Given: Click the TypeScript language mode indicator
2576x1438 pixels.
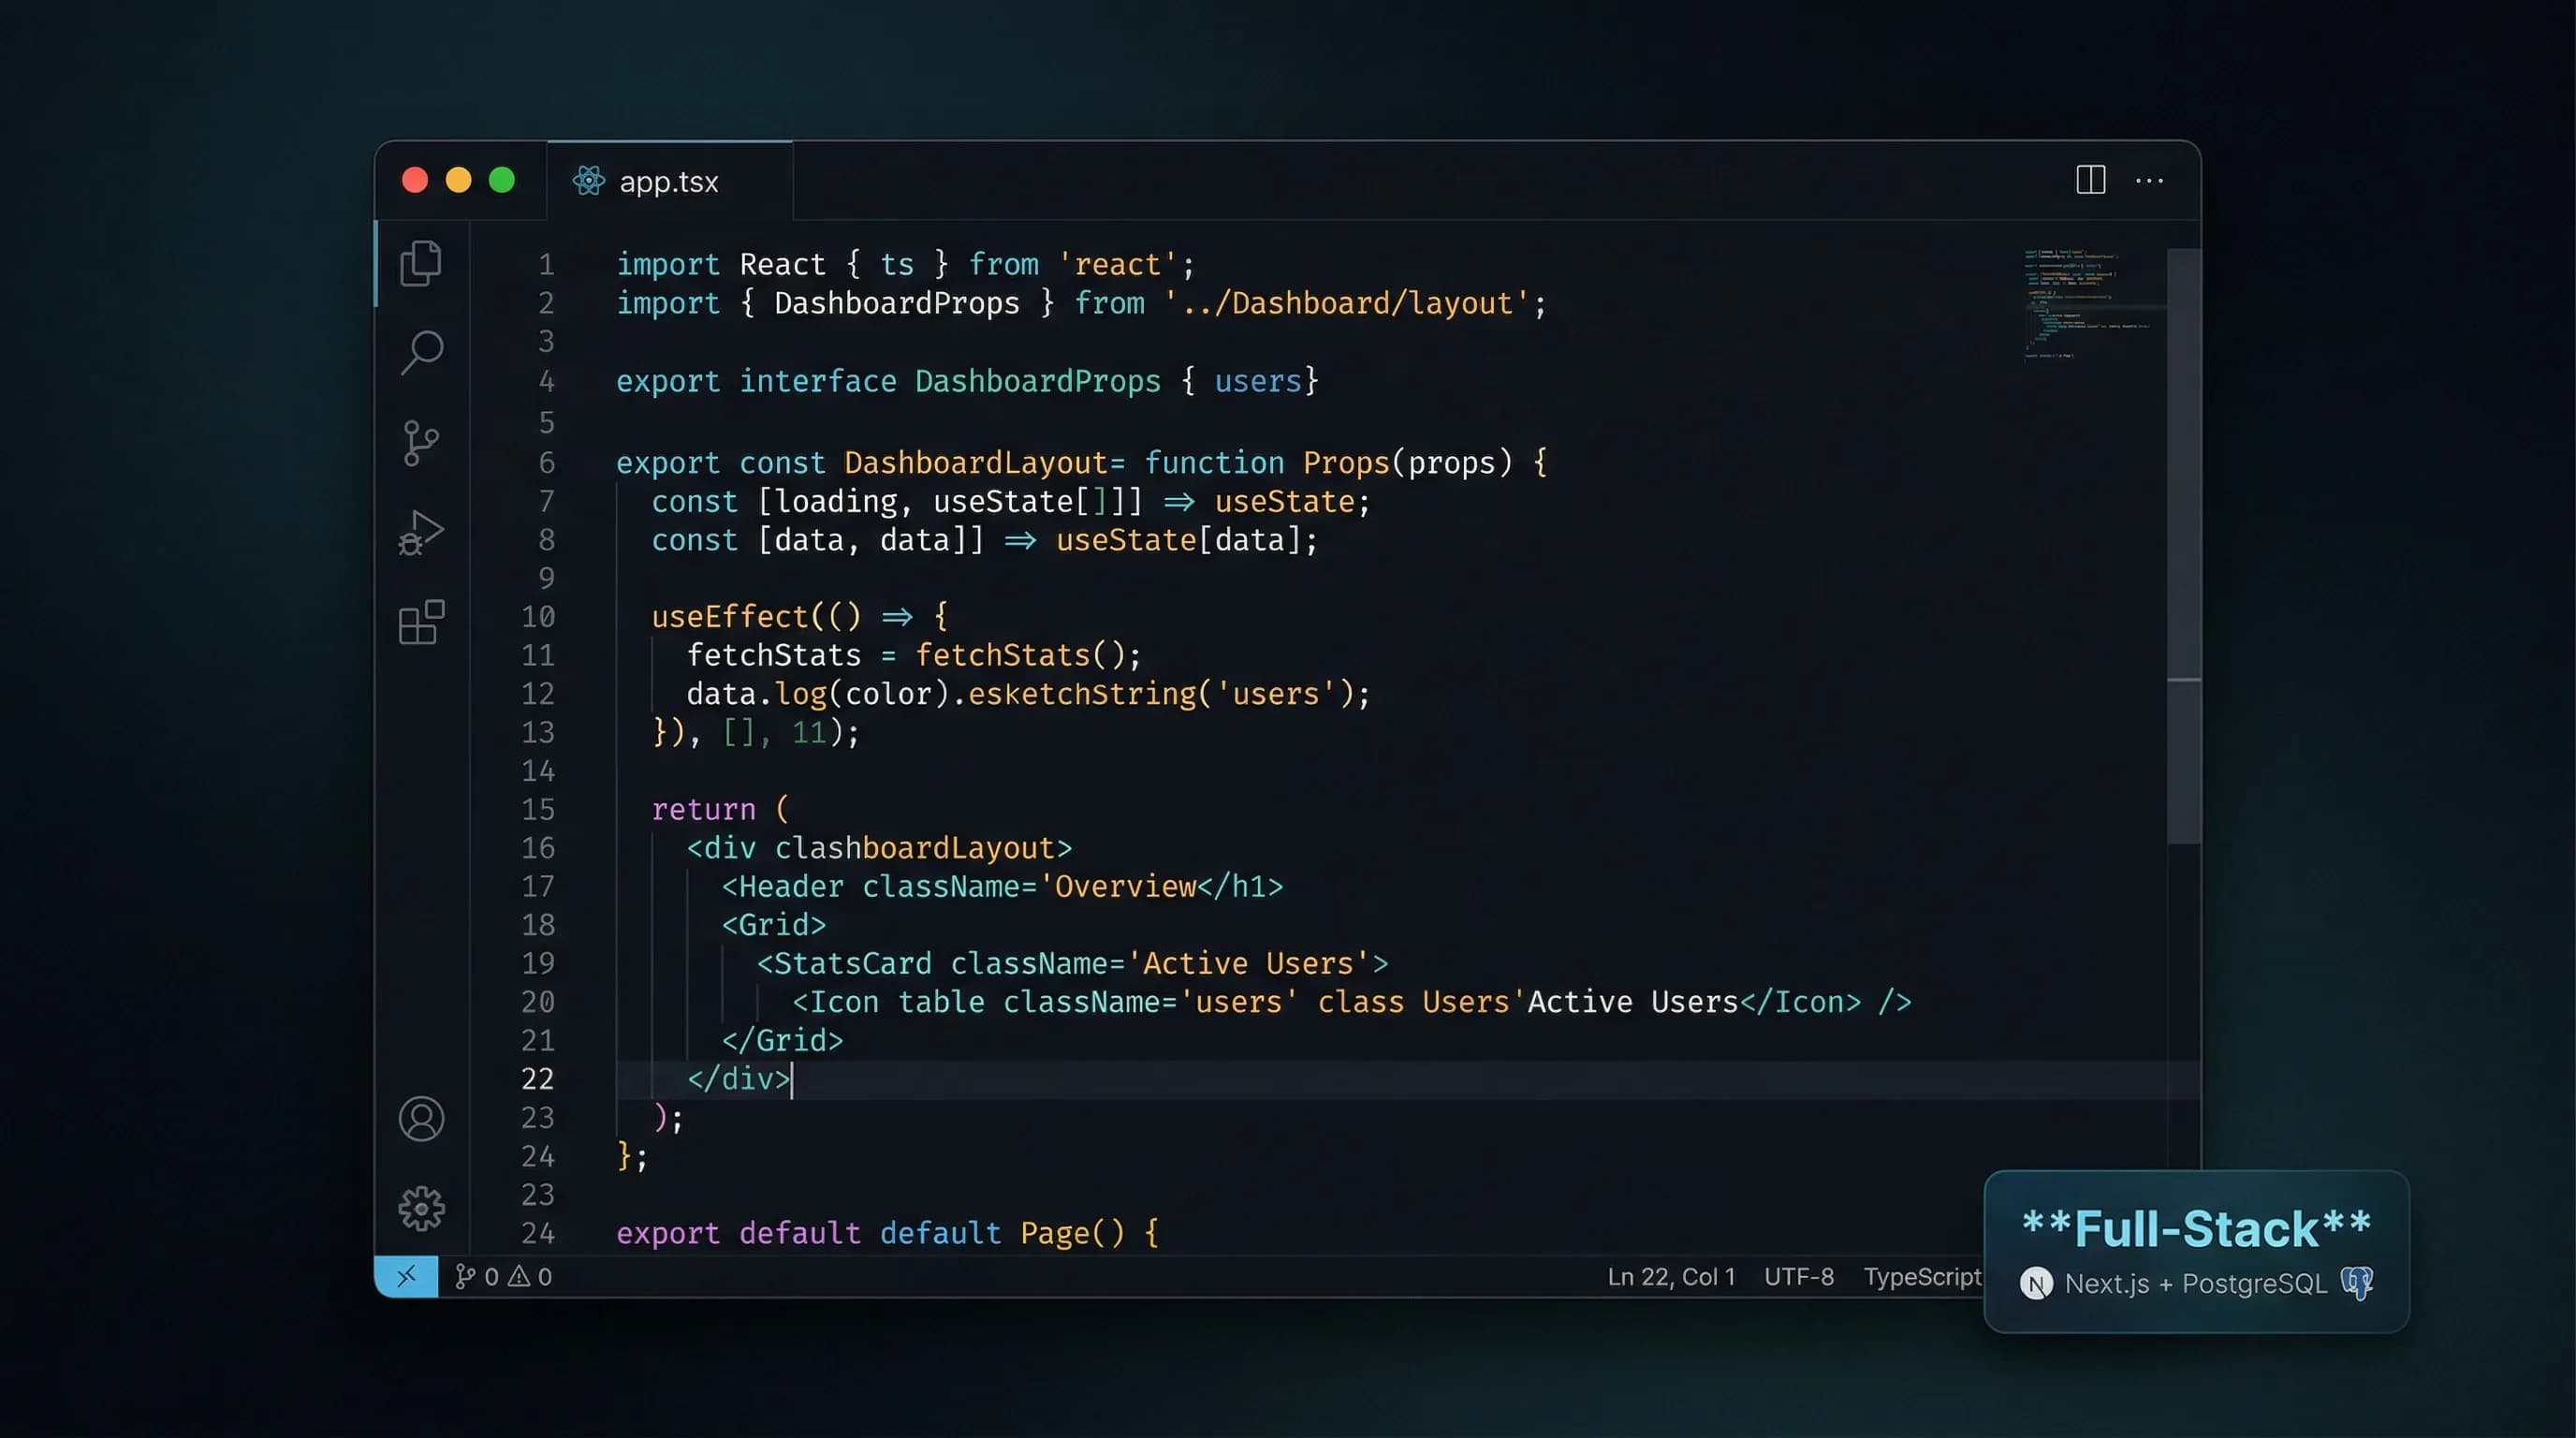Looking at the screenshot, I should click(x=1922, y=1276).
